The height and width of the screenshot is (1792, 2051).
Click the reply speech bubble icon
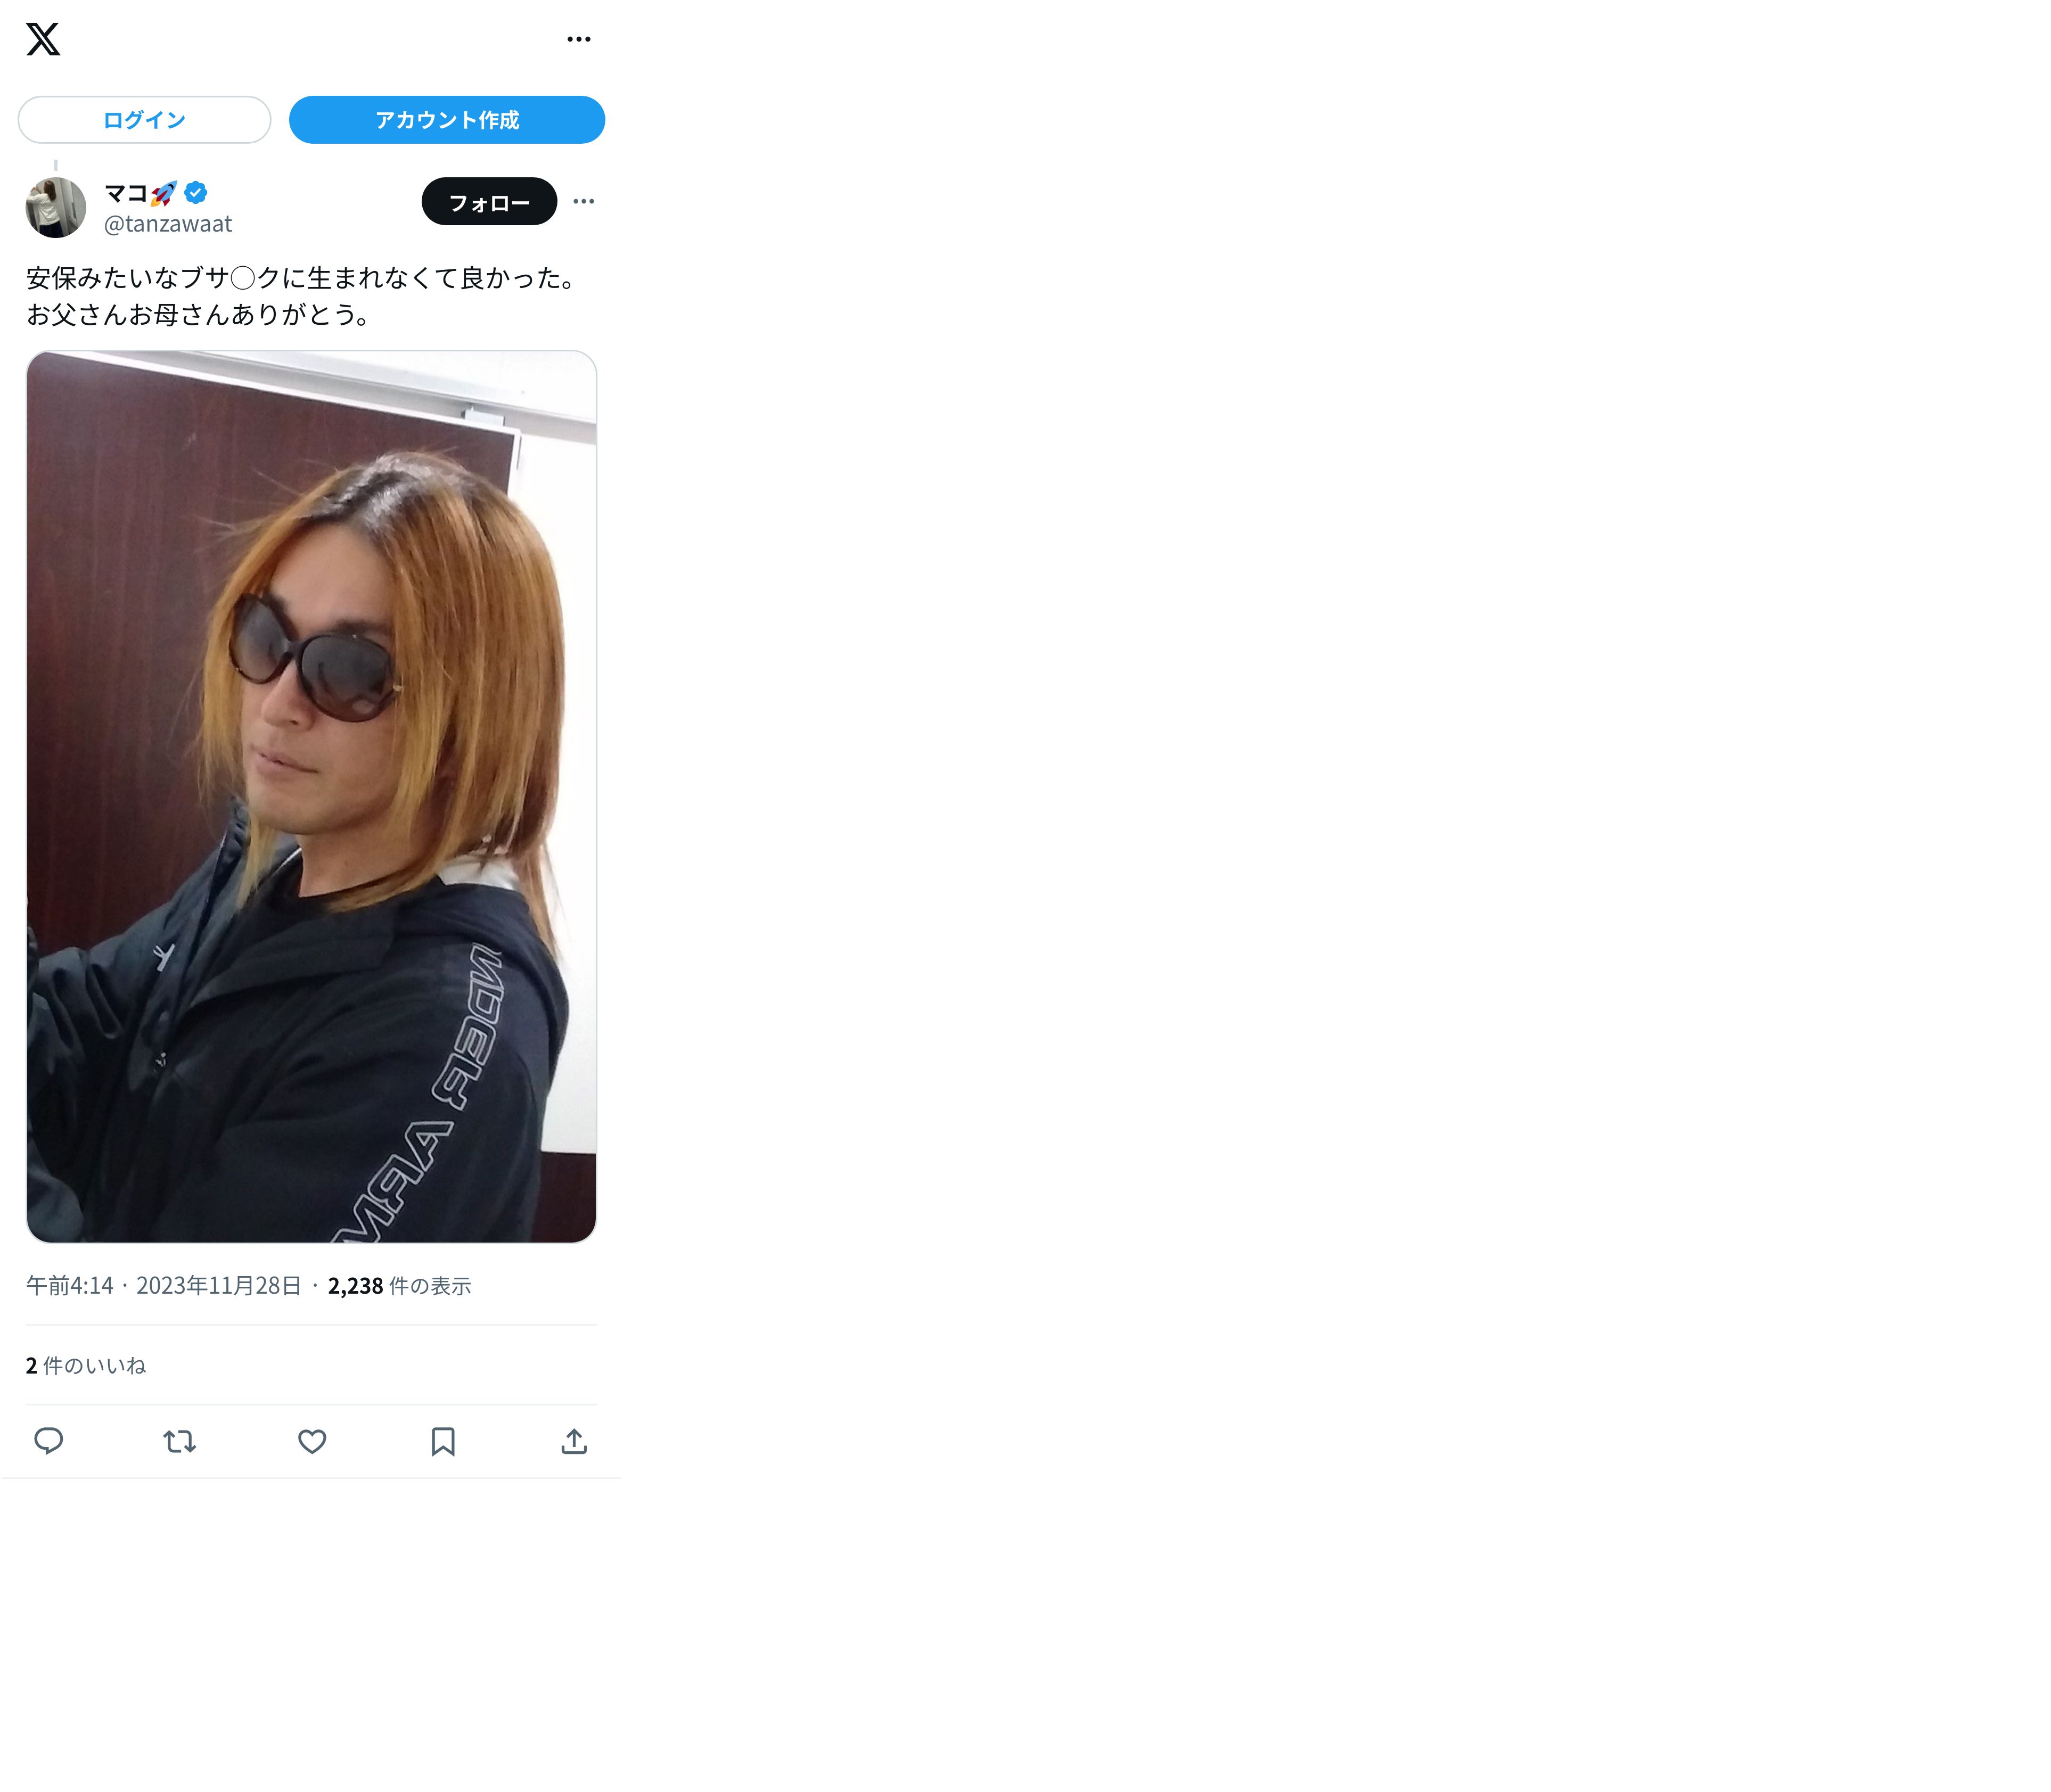(x=49, y=1441)
